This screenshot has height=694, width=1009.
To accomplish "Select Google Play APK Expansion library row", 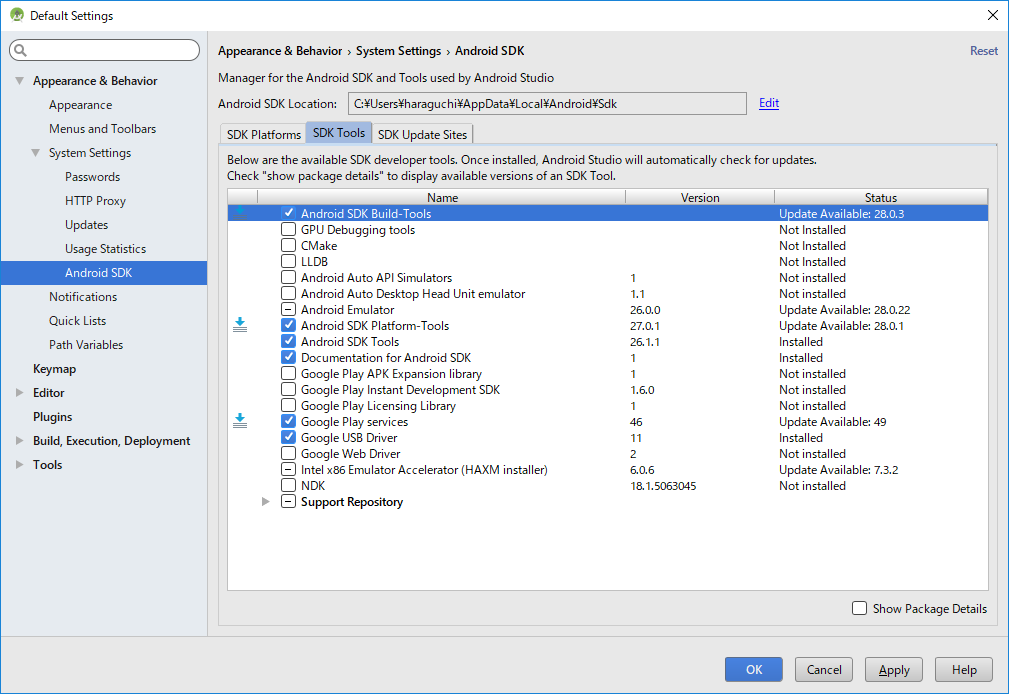I will (x=607, y=373).
